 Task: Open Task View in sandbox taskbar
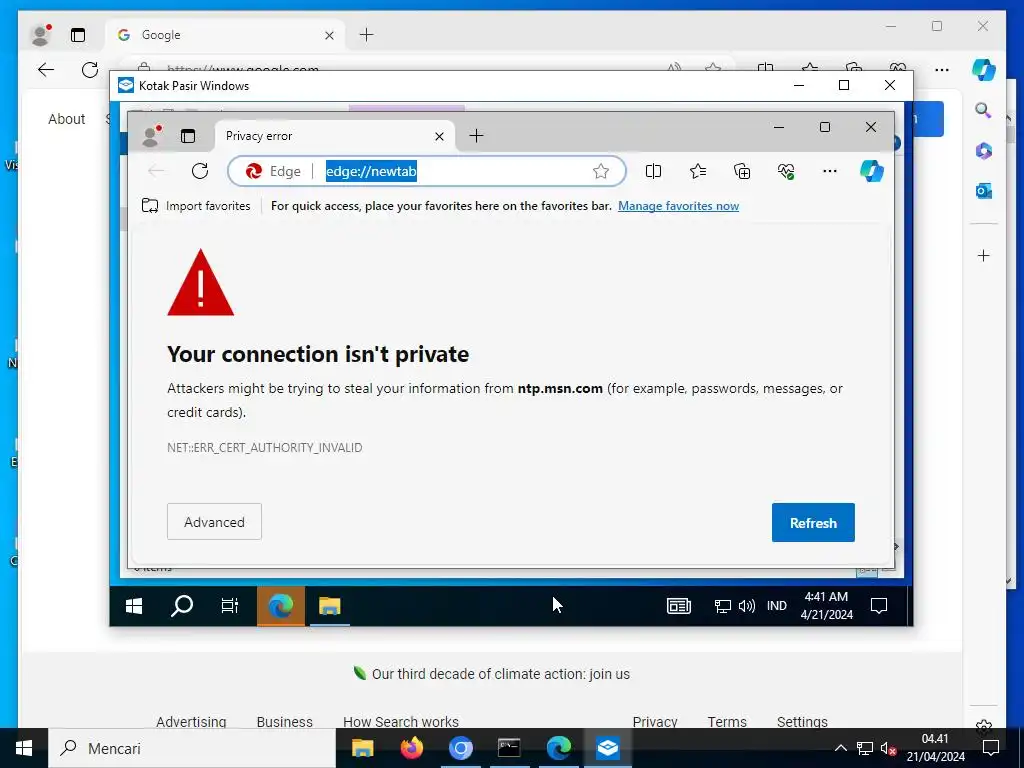point(229,606)
